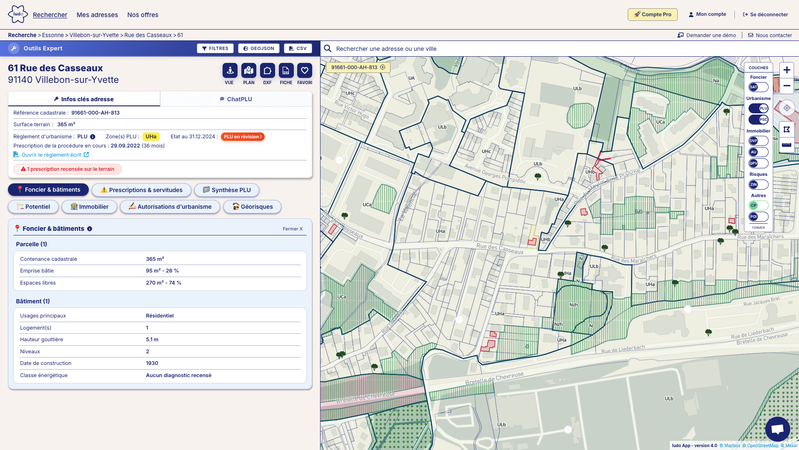Open the chat support bubble
Screen dimensions: 799x450
point(777,428)
